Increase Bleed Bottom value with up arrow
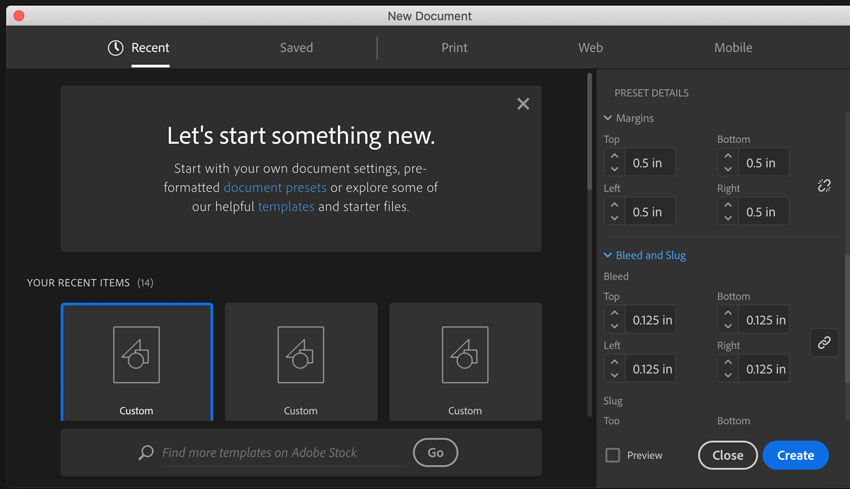Screen dimensions: 850x489 tap(728, 313)
